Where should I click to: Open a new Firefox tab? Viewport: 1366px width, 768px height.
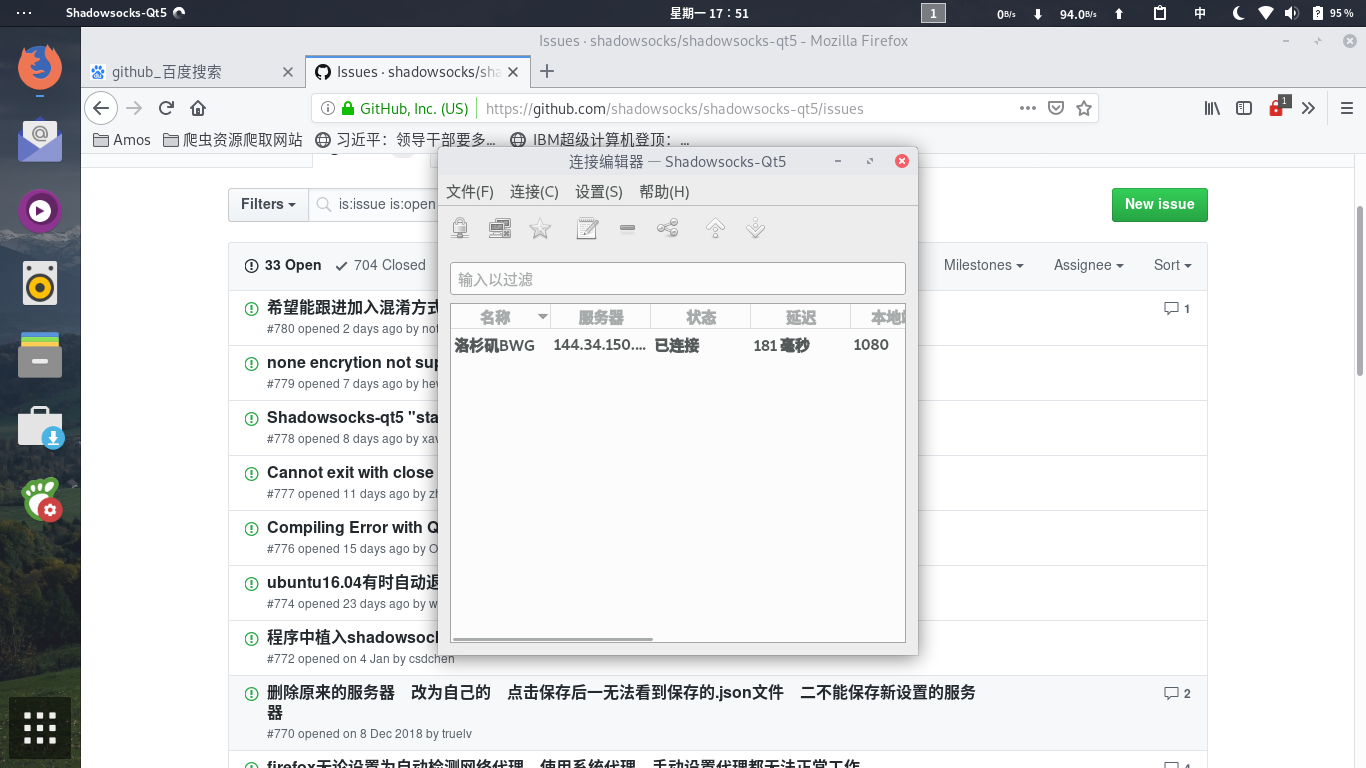(x=547, y=71)
